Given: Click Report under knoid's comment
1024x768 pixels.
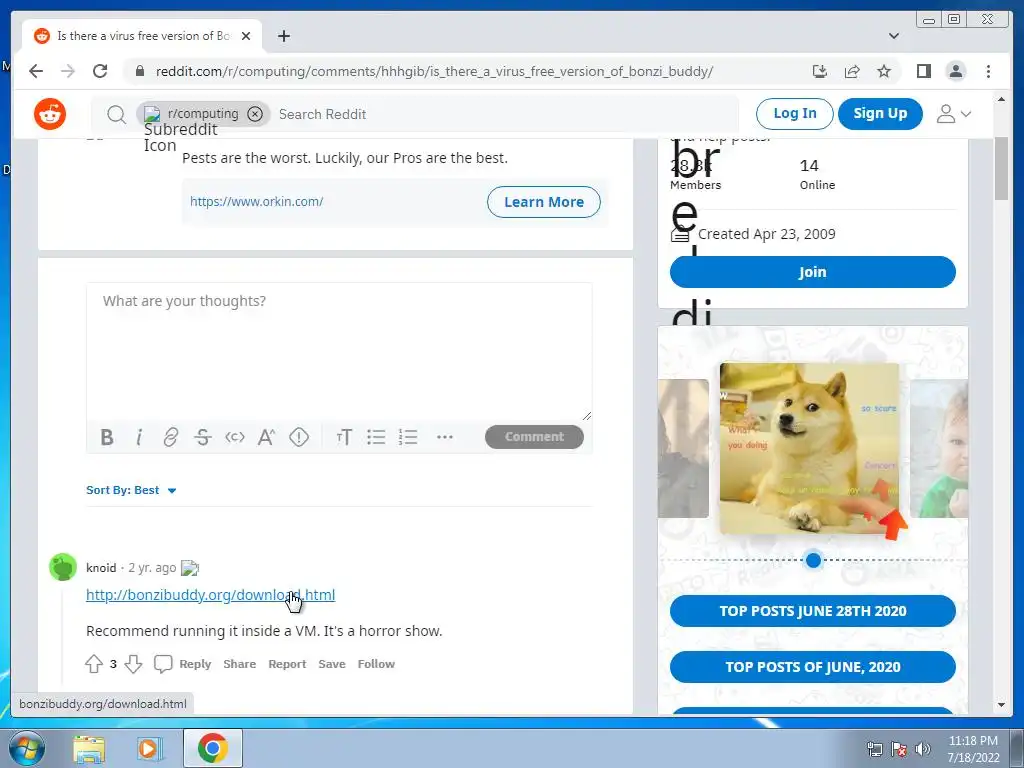Looking at the screenshot, I should [x=287, y=664].
